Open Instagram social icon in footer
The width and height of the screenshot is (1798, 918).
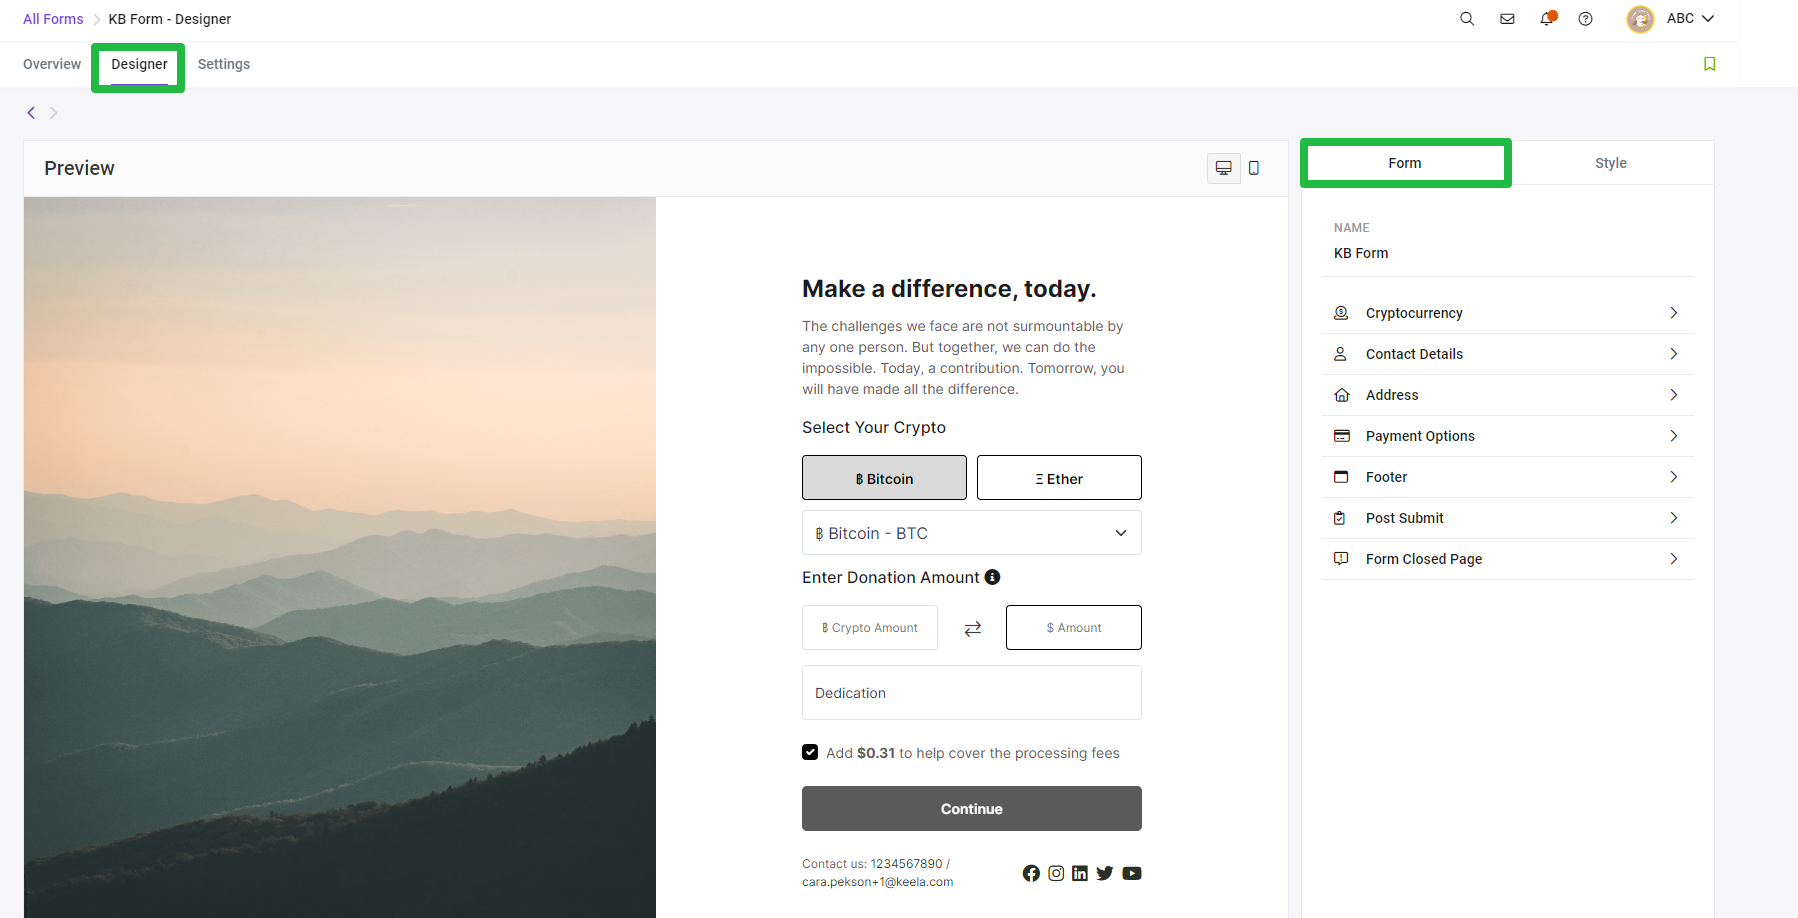pos(1056,873)
